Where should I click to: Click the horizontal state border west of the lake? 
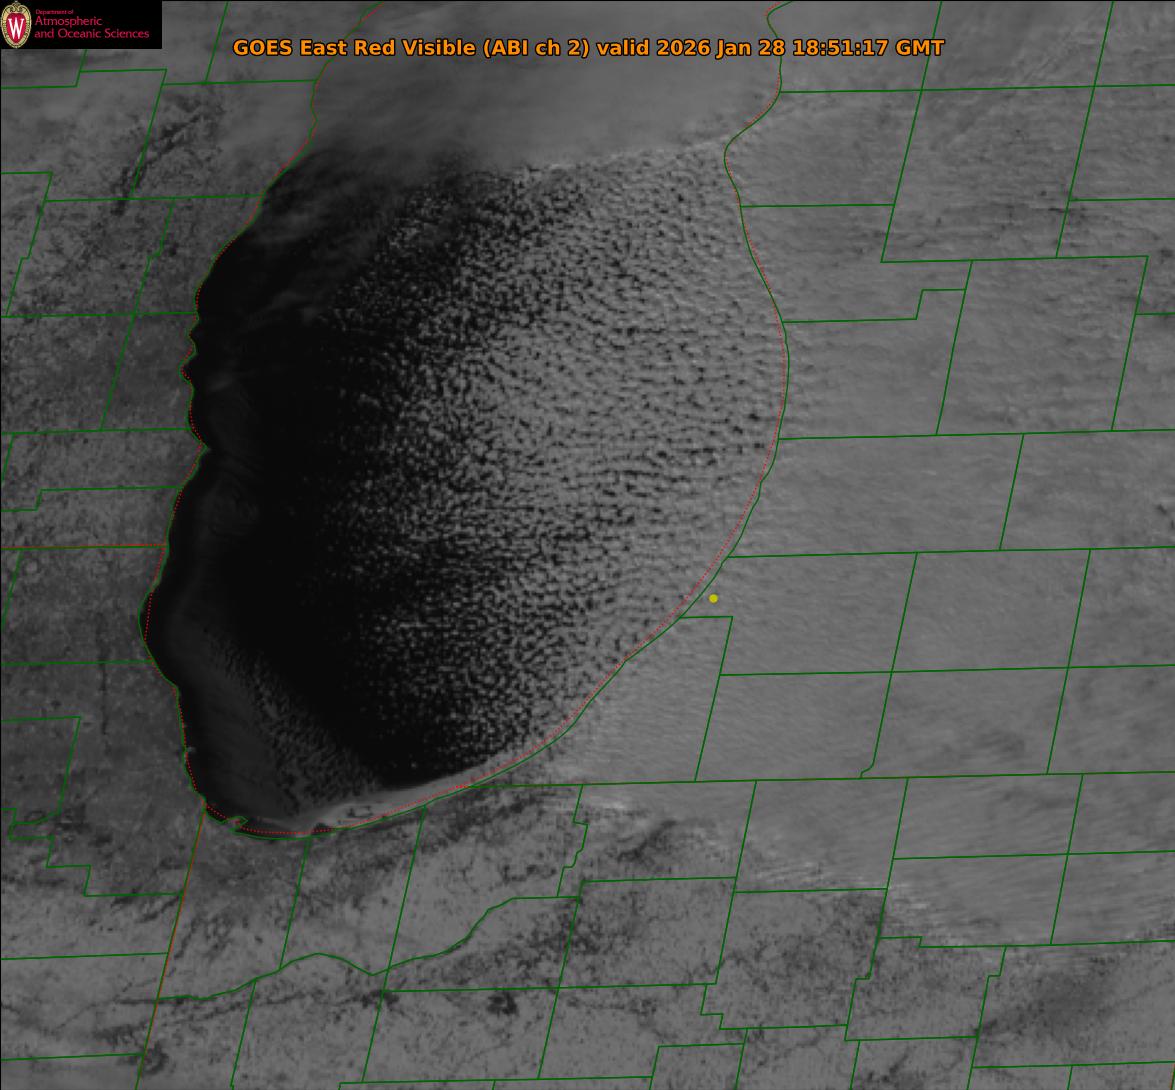(x=80, y=546)
